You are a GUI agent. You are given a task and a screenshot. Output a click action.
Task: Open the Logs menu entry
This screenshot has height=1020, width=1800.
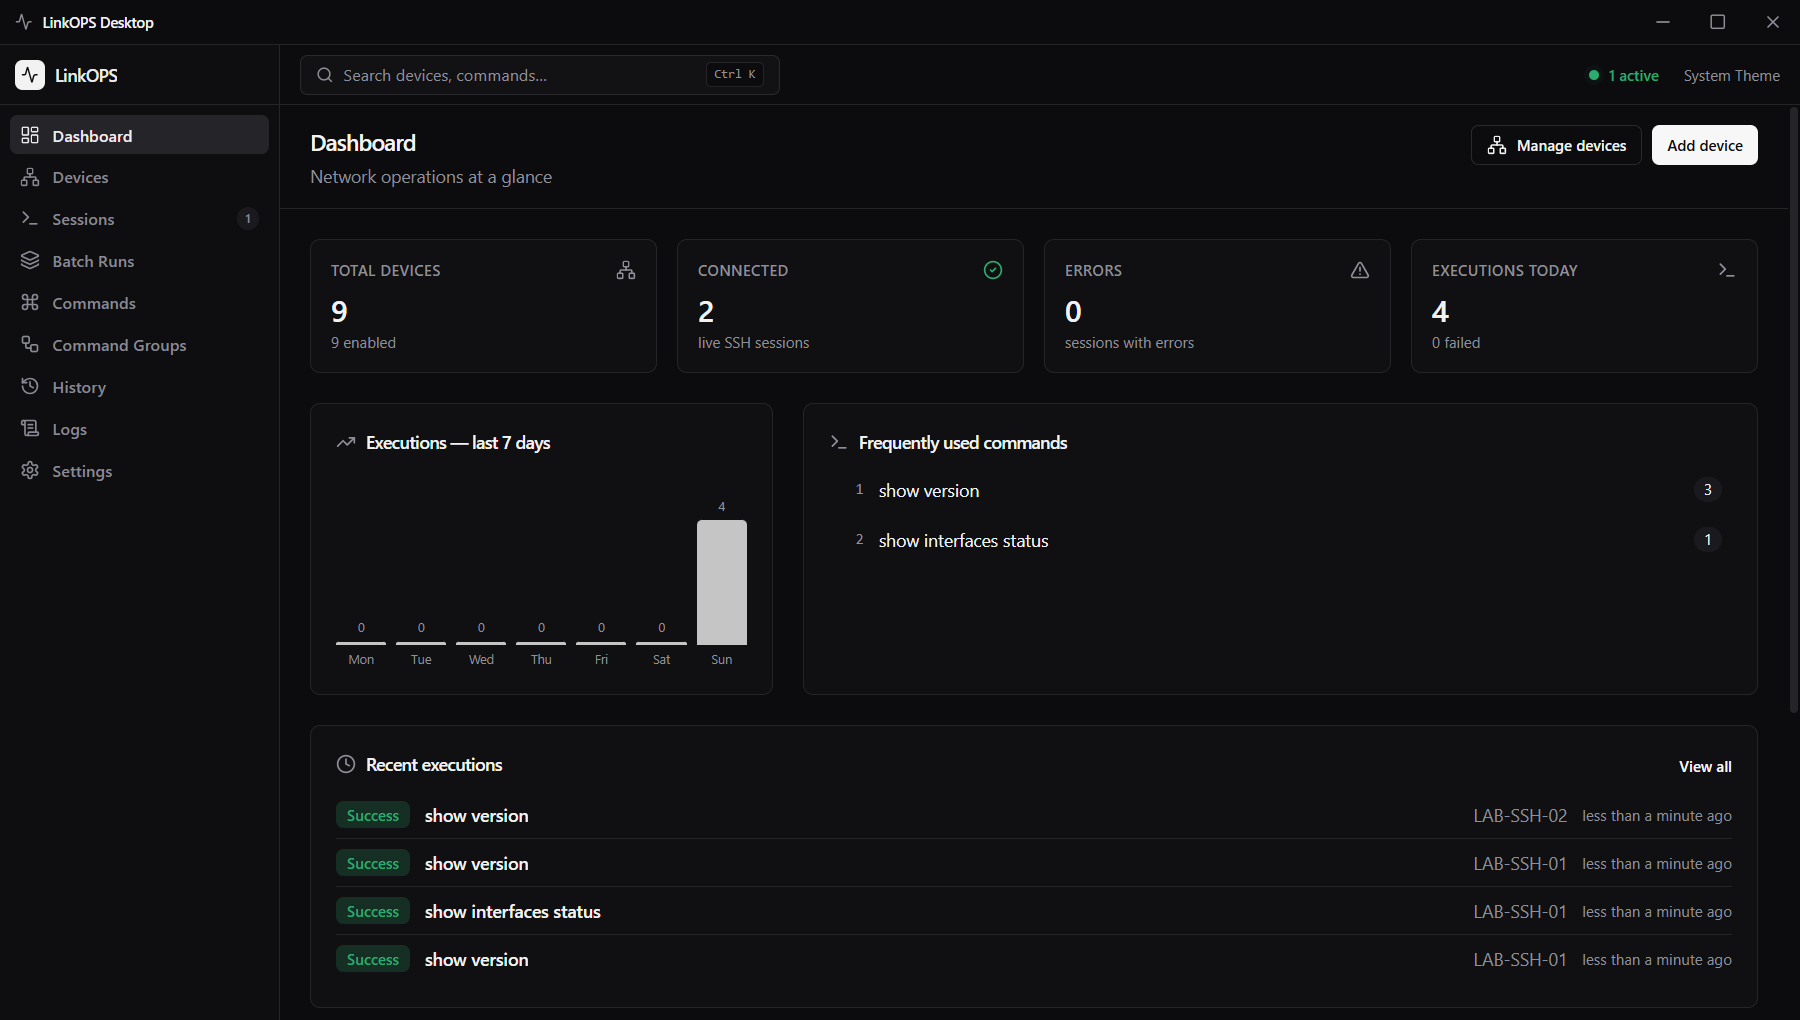click(x=139, y=428)
